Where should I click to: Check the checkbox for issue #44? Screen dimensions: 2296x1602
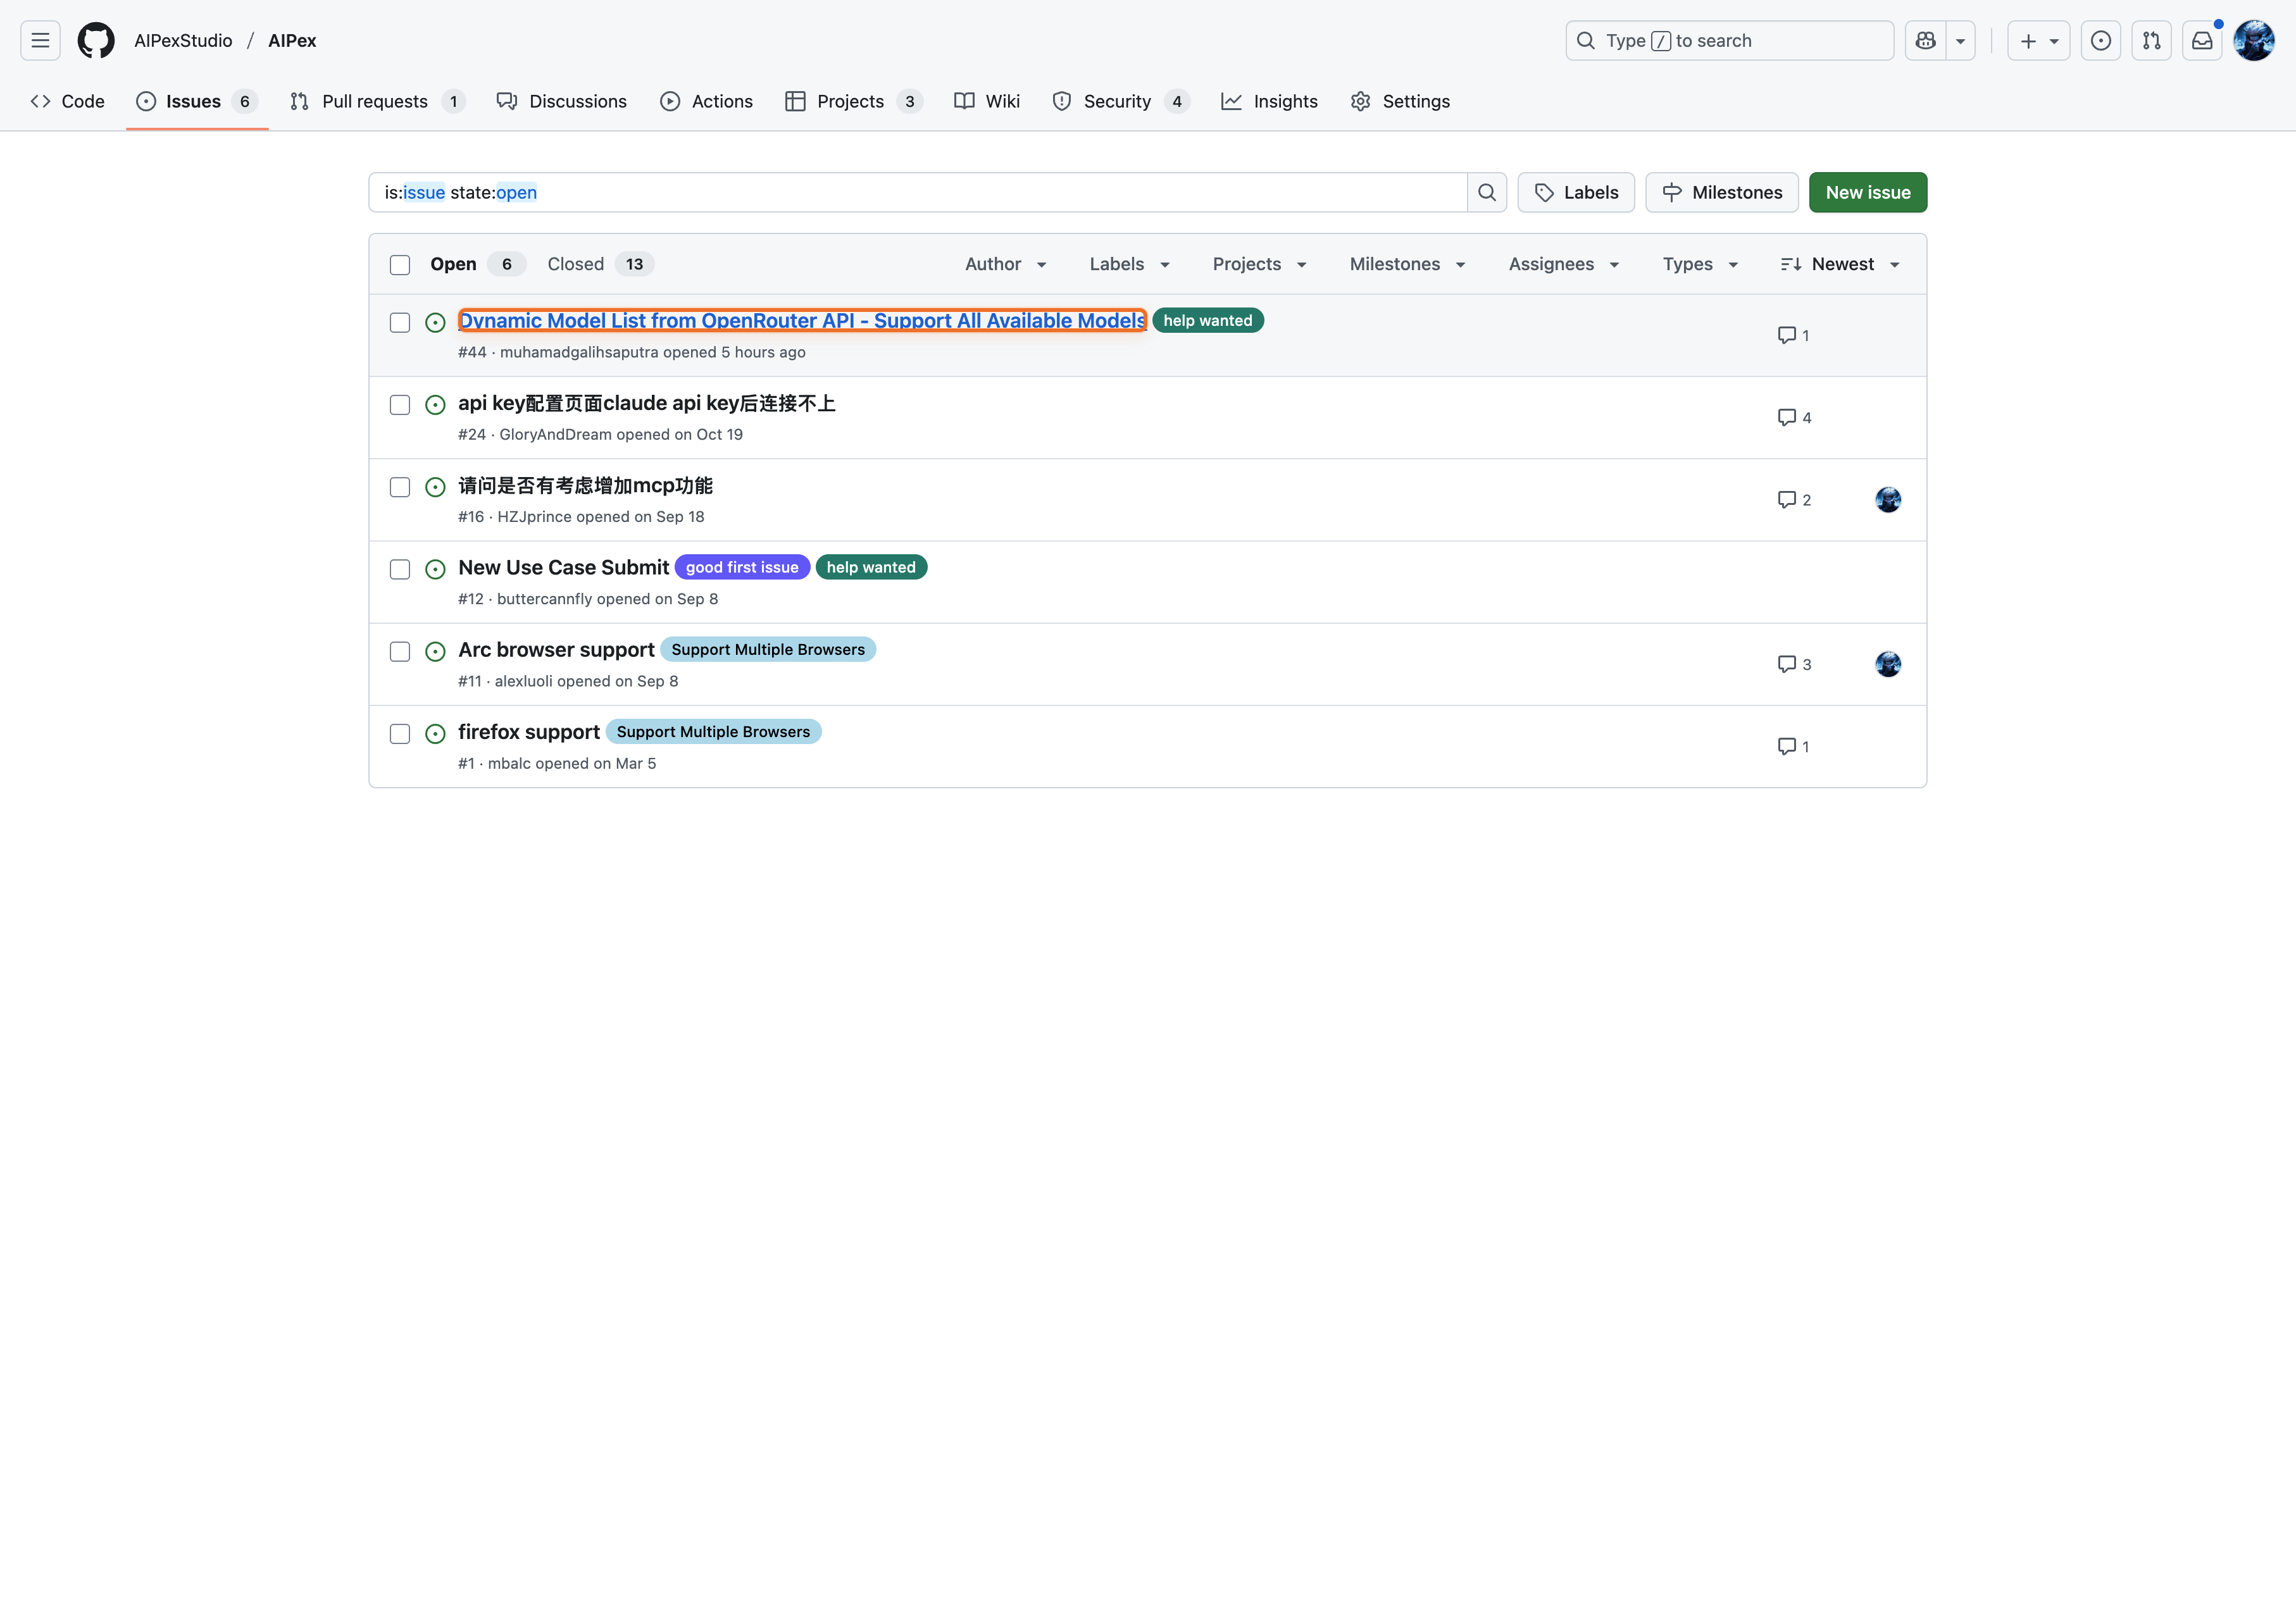pyautogui.click(x=400, y=322)
